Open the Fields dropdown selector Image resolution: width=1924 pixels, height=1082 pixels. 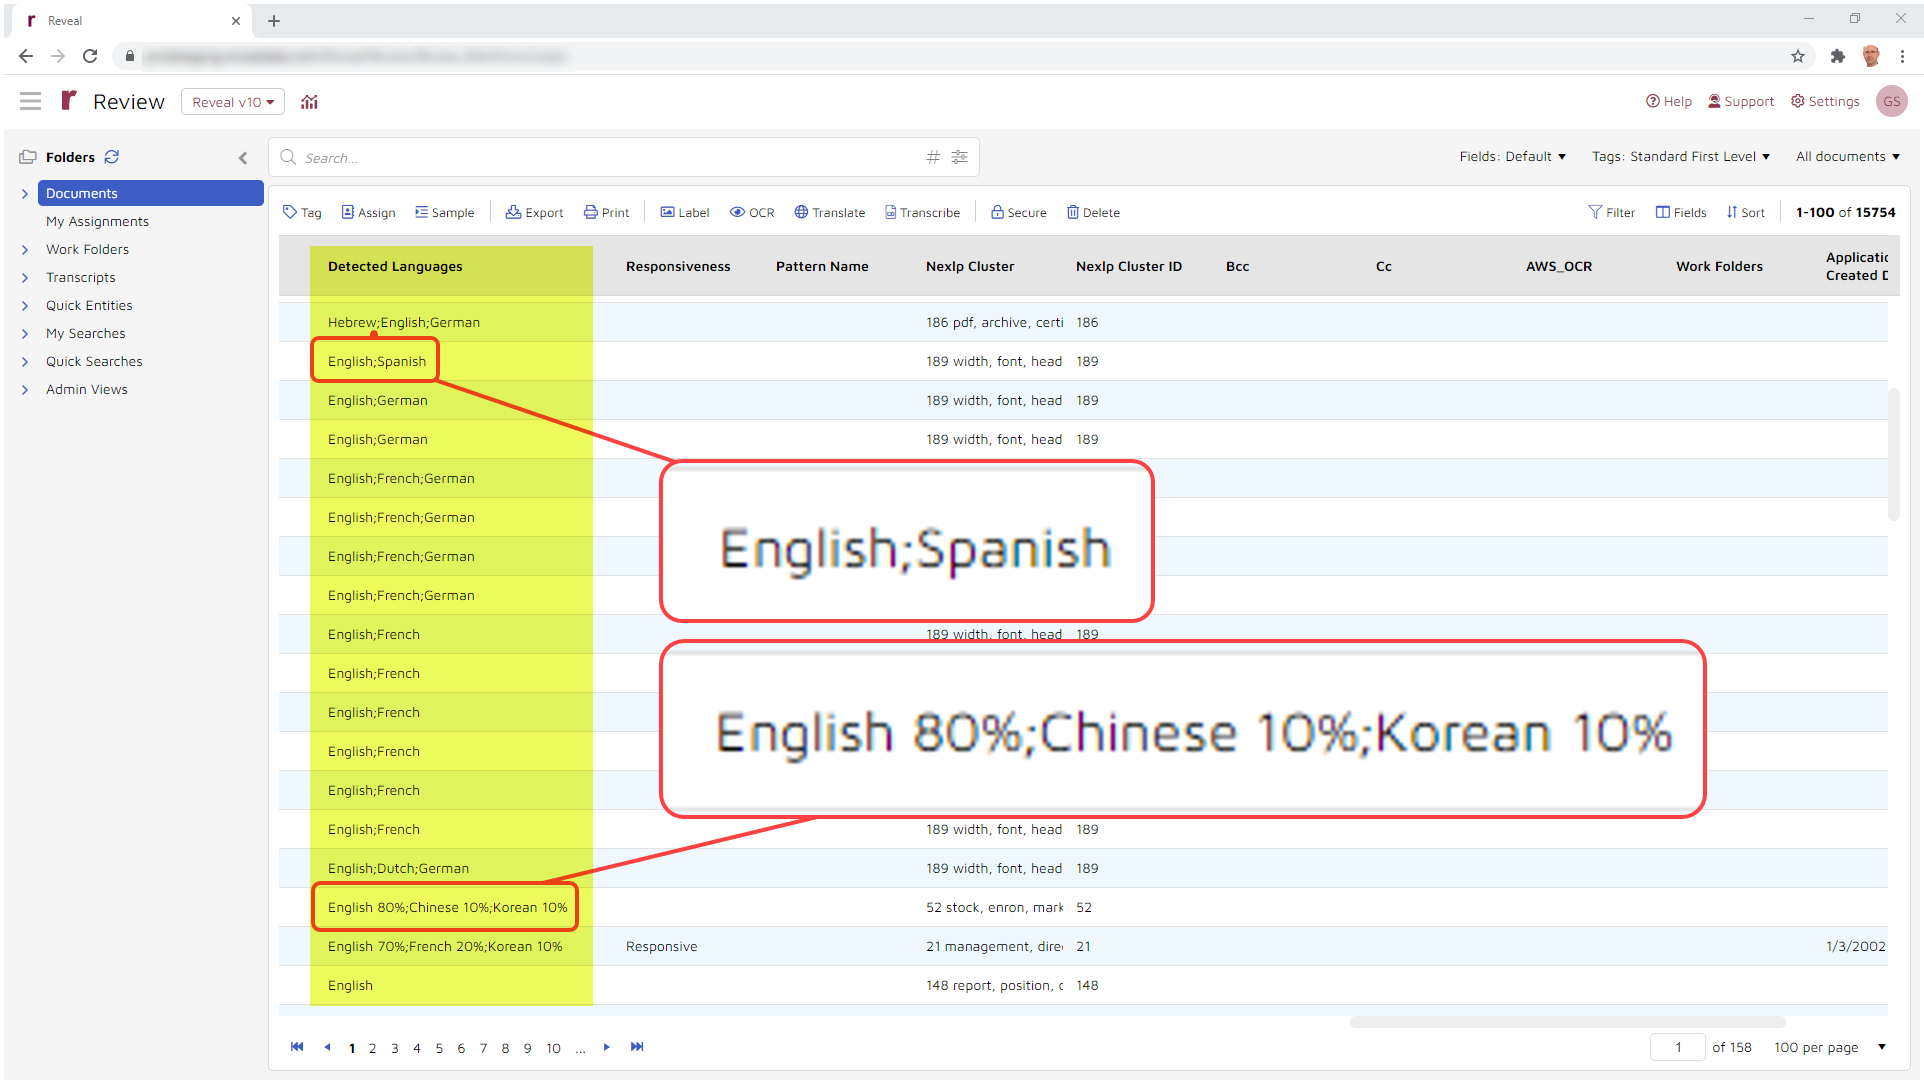point(1513,157)
